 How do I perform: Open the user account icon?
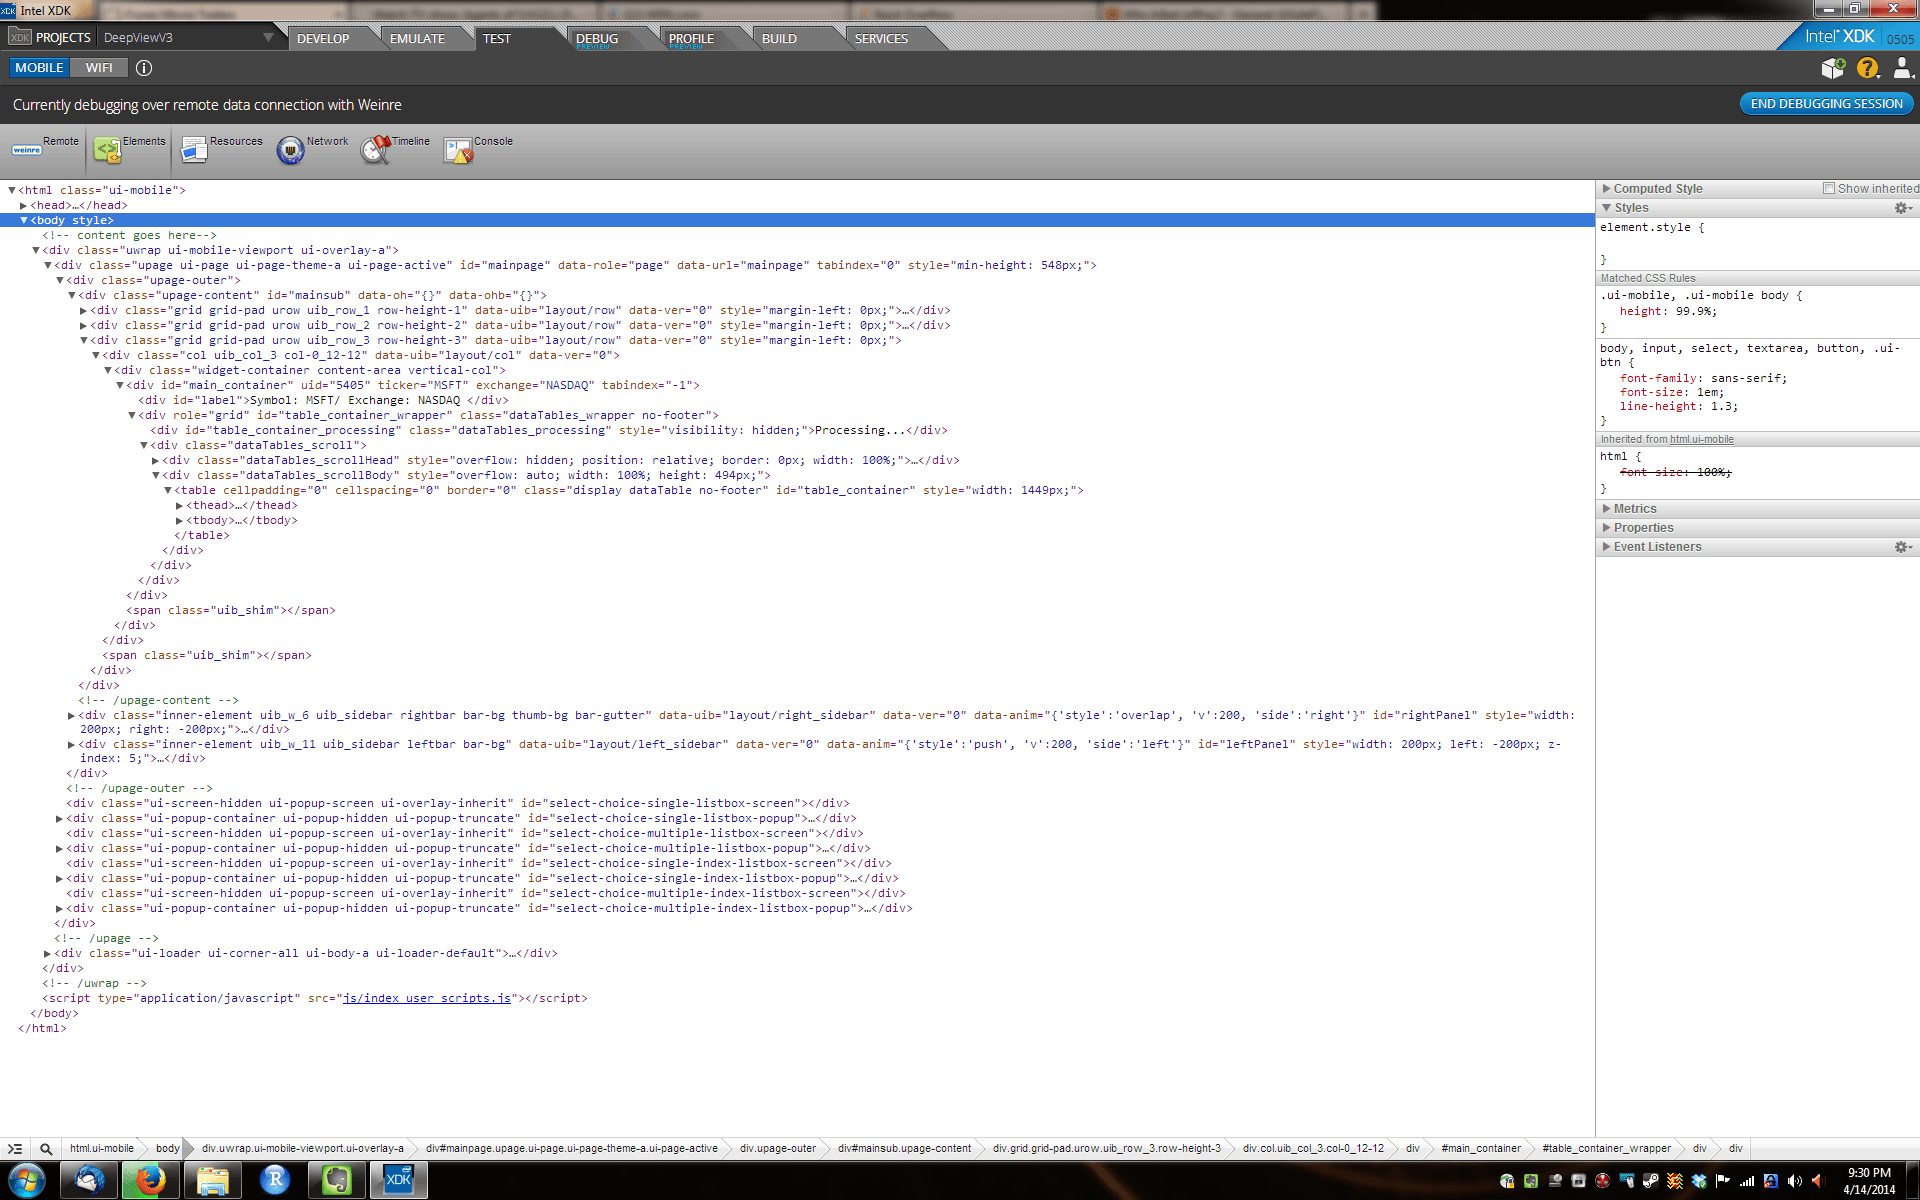pos(1902,68)
